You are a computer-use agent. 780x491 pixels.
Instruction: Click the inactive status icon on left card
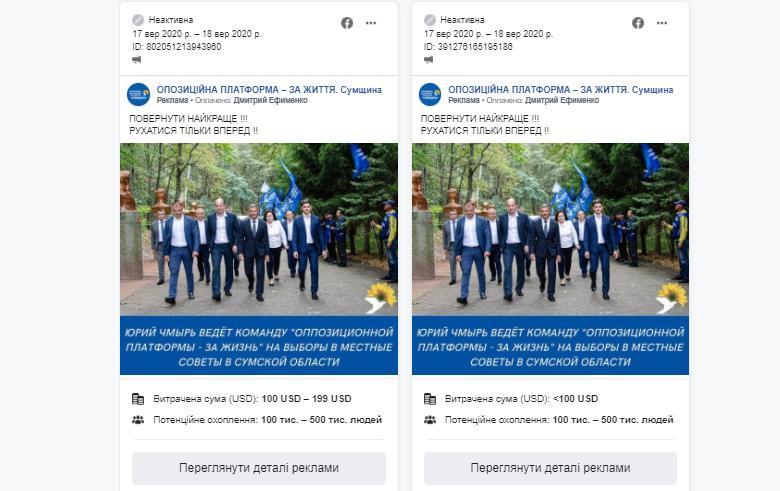(x=138, y=20)
